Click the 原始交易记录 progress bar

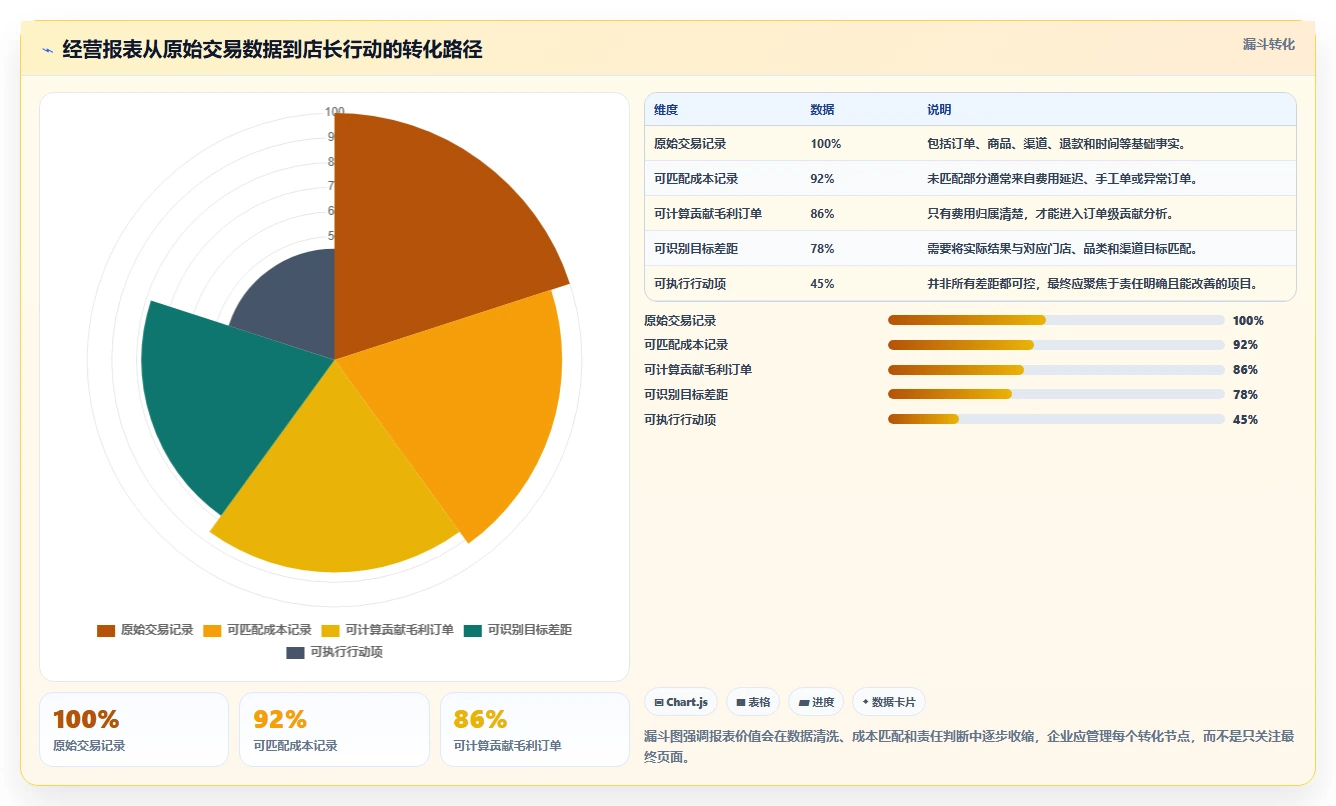[1056, 320]
